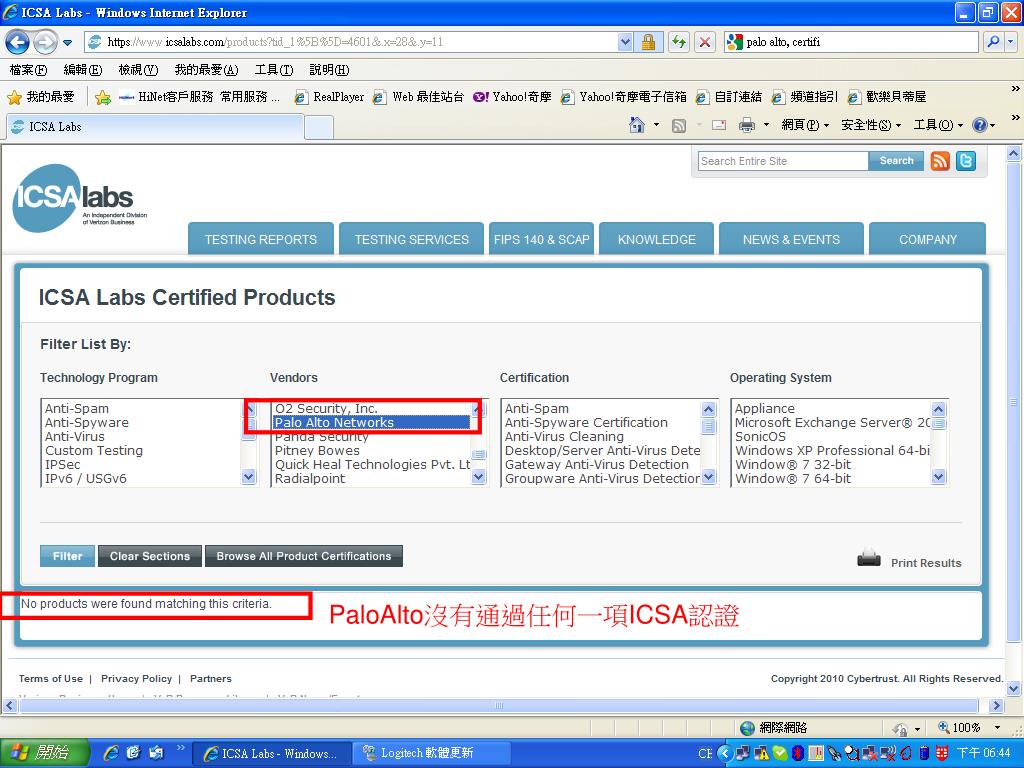Click the blue Help question icon
Screen dimensions: 1024x768
coord(980,125)
